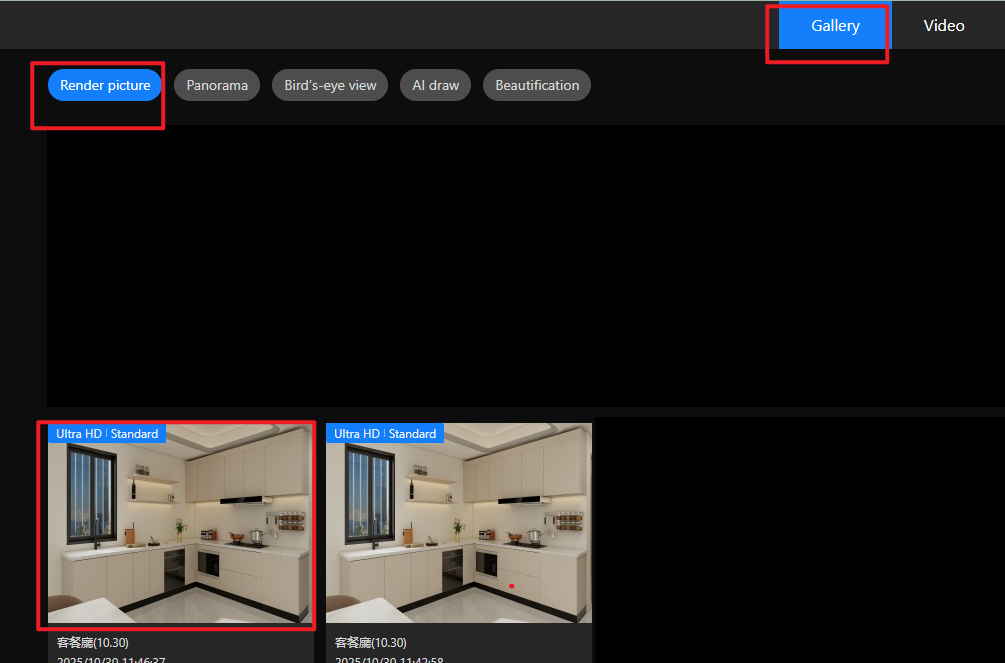
Task: Show Panorama images
Action: click(217, 85)
